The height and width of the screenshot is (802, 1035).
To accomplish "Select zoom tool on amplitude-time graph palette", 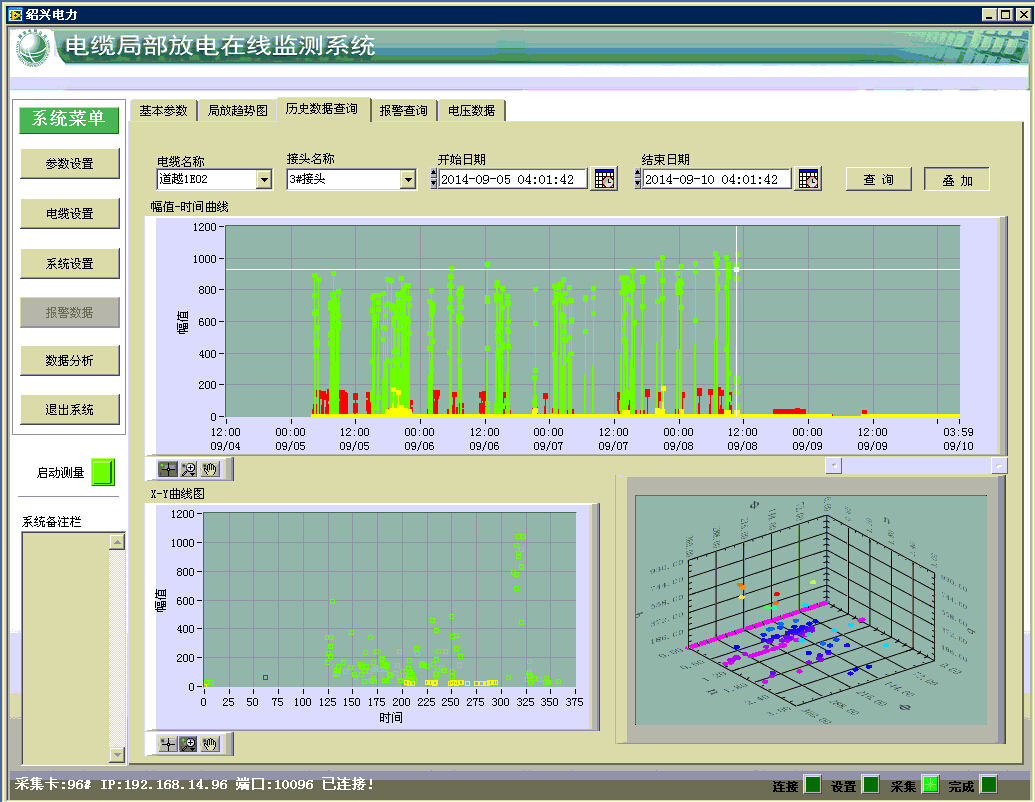I will pyautogui.click(x=189, y=468).
